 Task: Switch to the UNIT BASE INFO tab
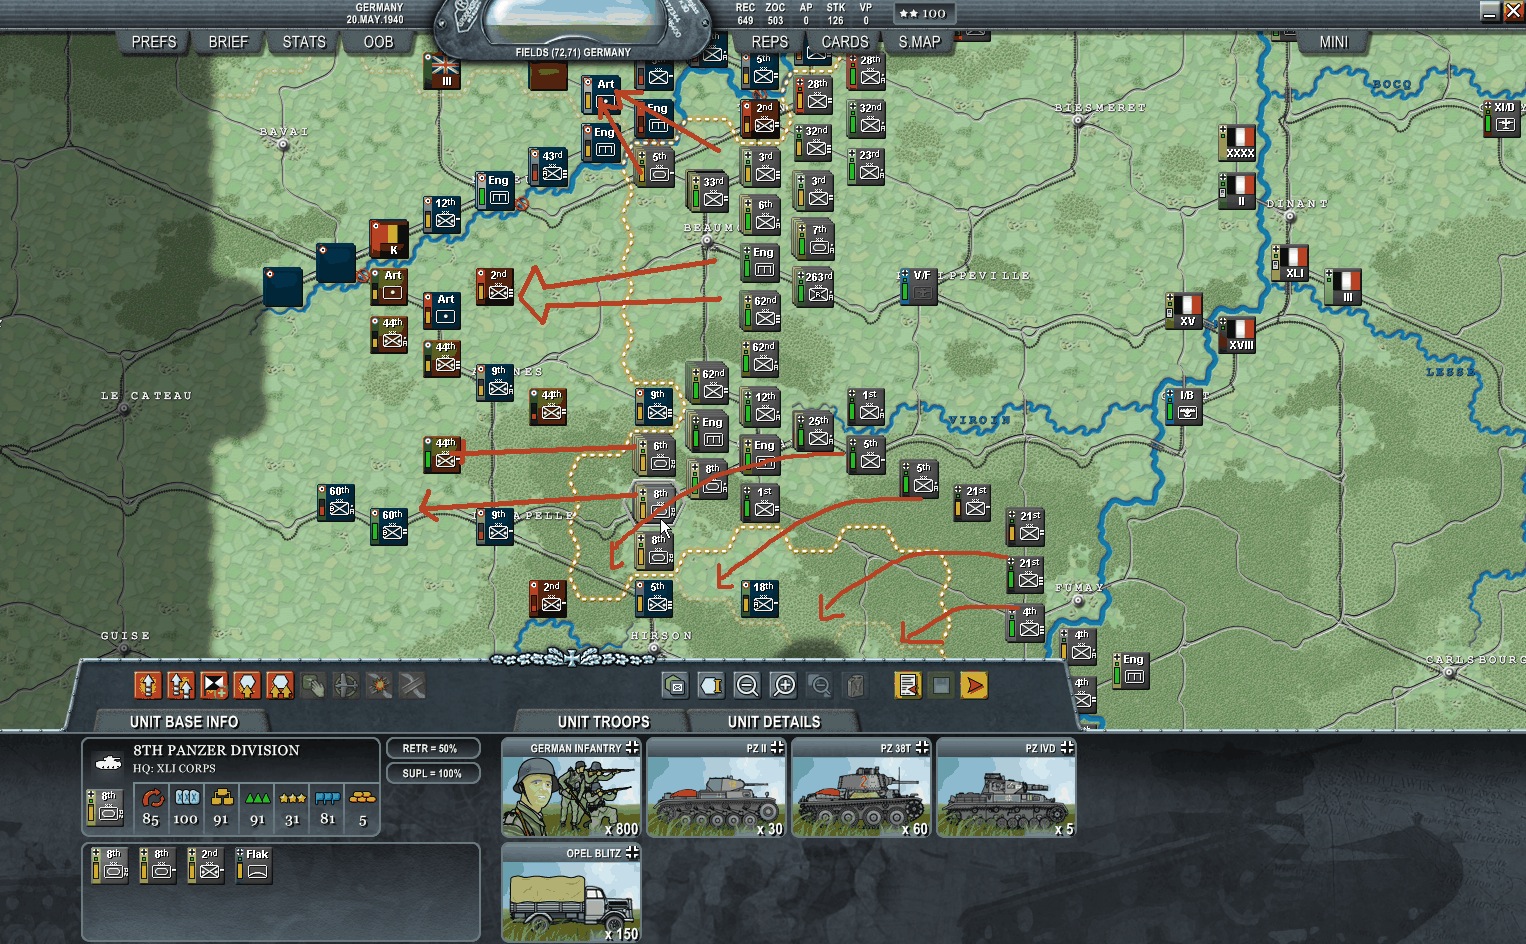tap(184, 722)
